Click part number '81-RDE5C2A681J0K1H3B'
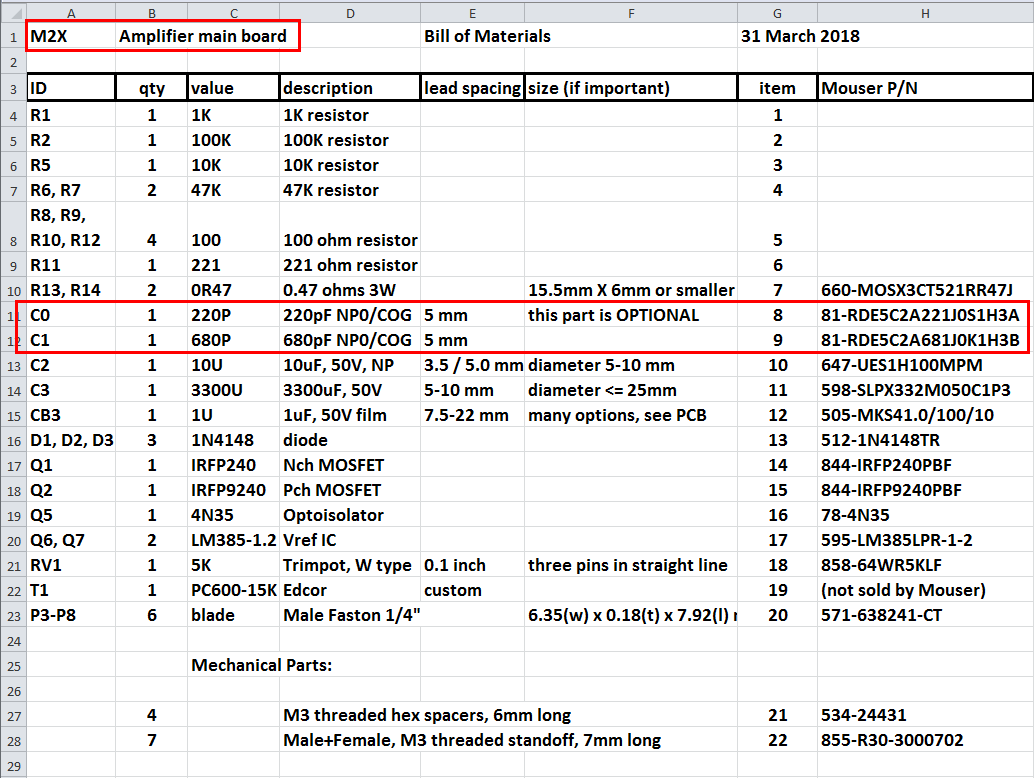1034x778 pixels. tap(925, 340)
